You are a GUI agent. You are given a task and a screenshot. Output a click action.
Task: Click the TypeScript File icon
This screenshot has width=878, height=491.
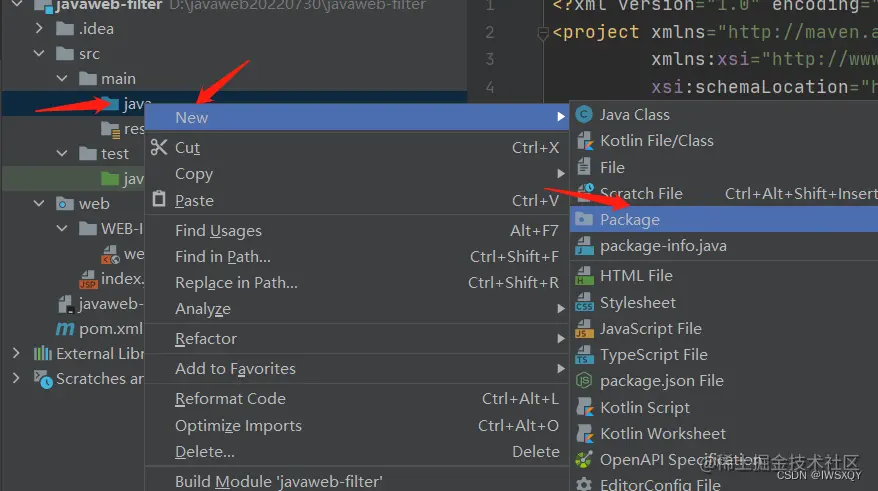point(585,355)
